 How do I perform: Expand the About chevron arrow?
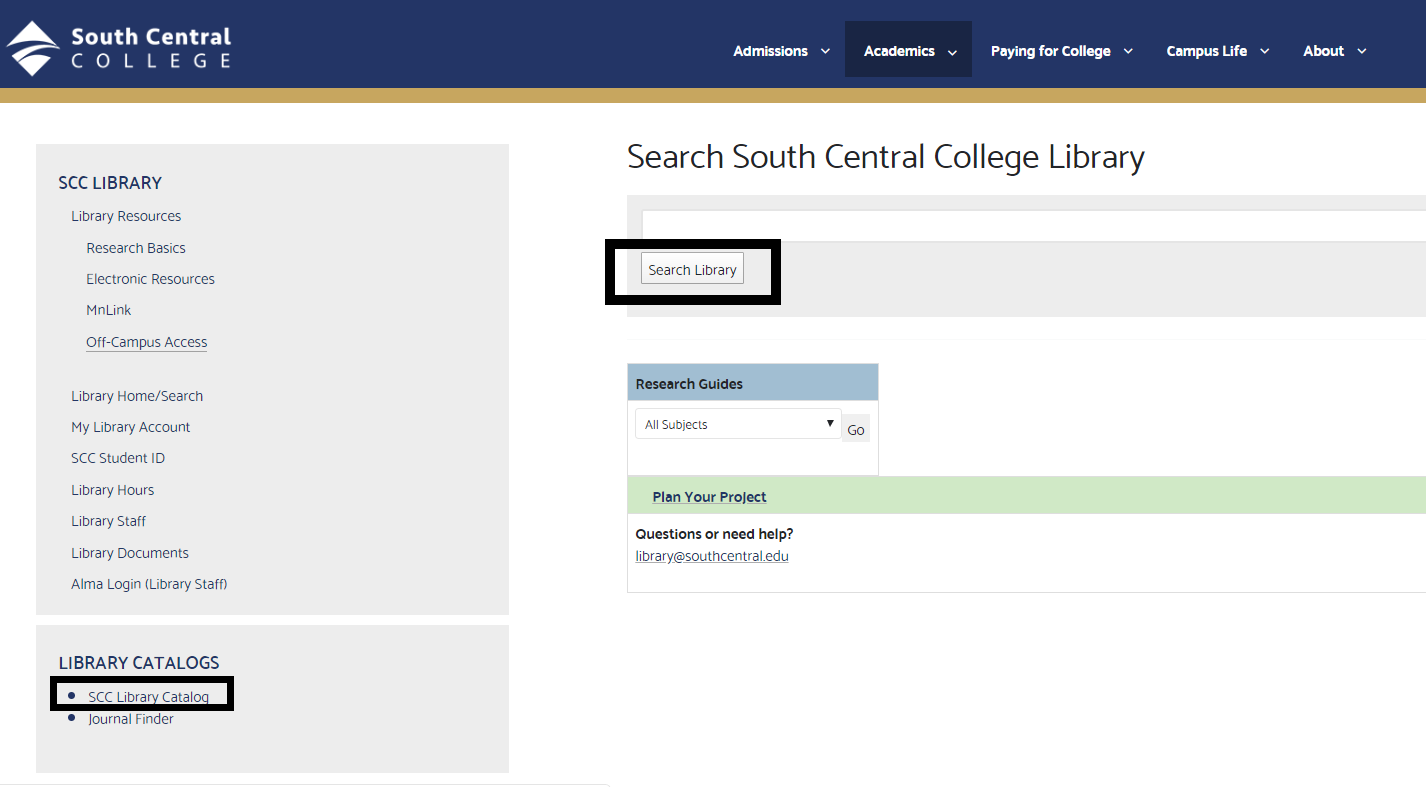[1361, 52]
